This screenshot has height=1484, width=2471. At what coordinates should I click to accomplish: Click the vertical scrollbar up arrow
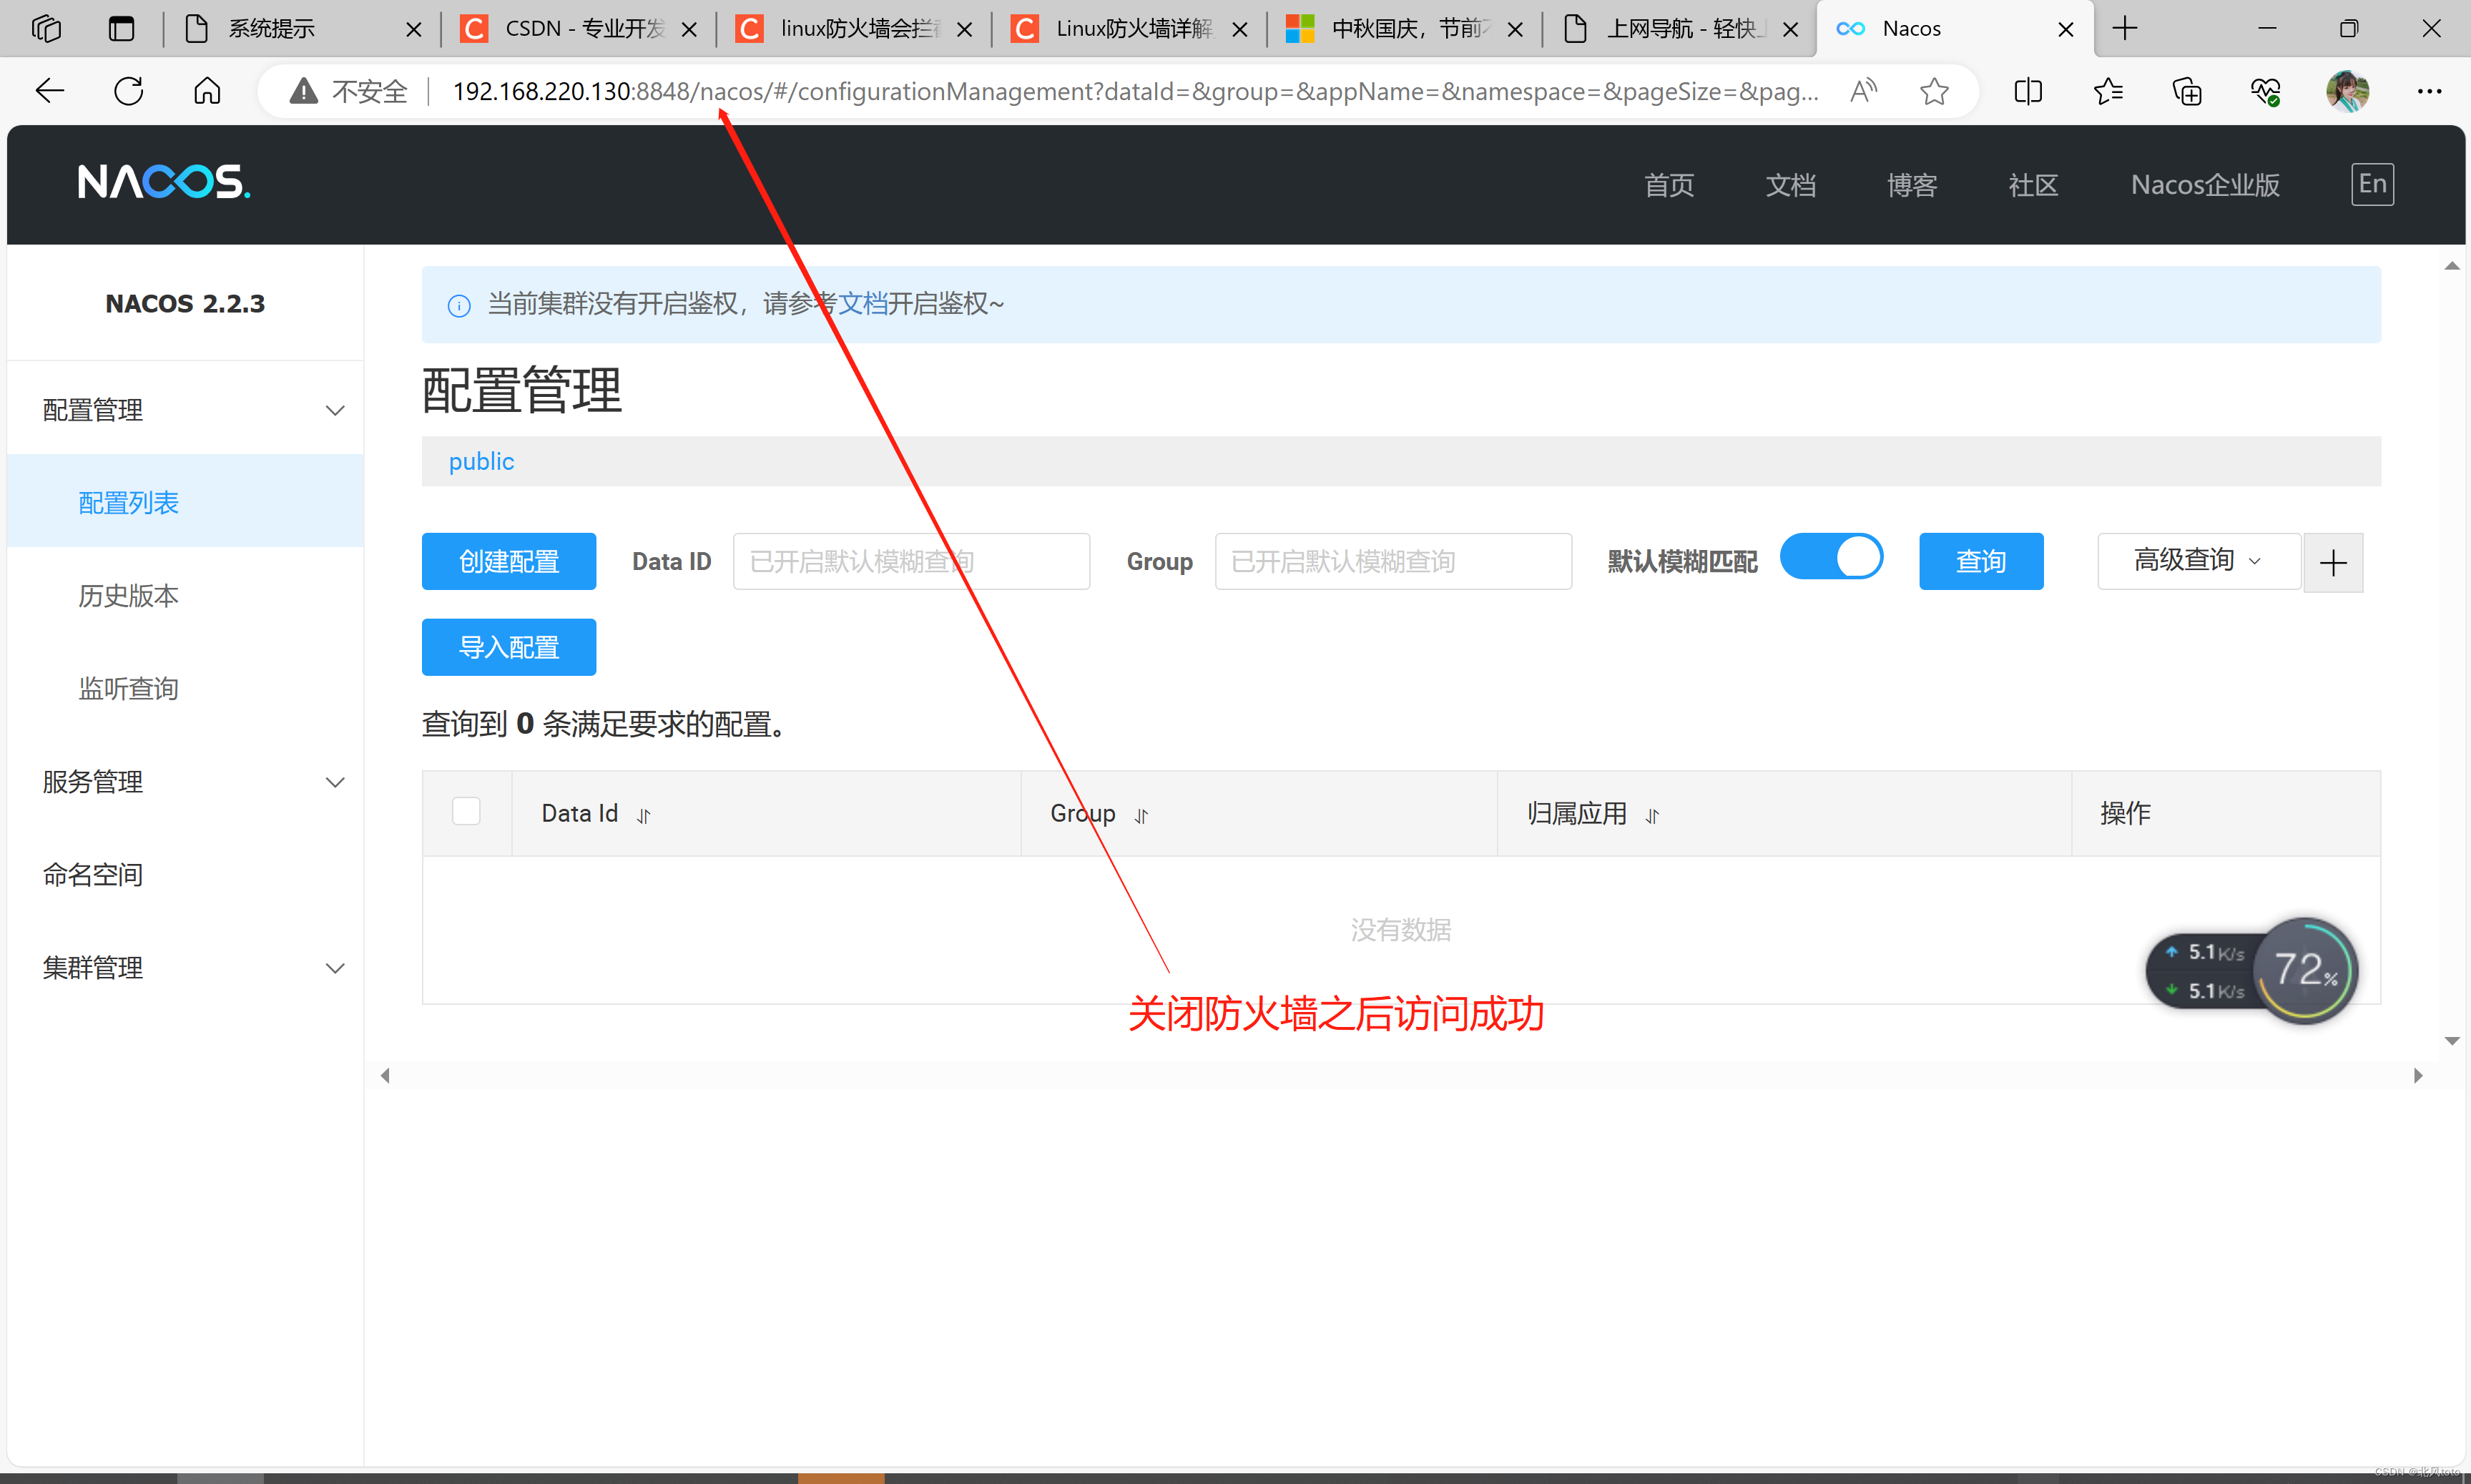[x=2451, y=266]
